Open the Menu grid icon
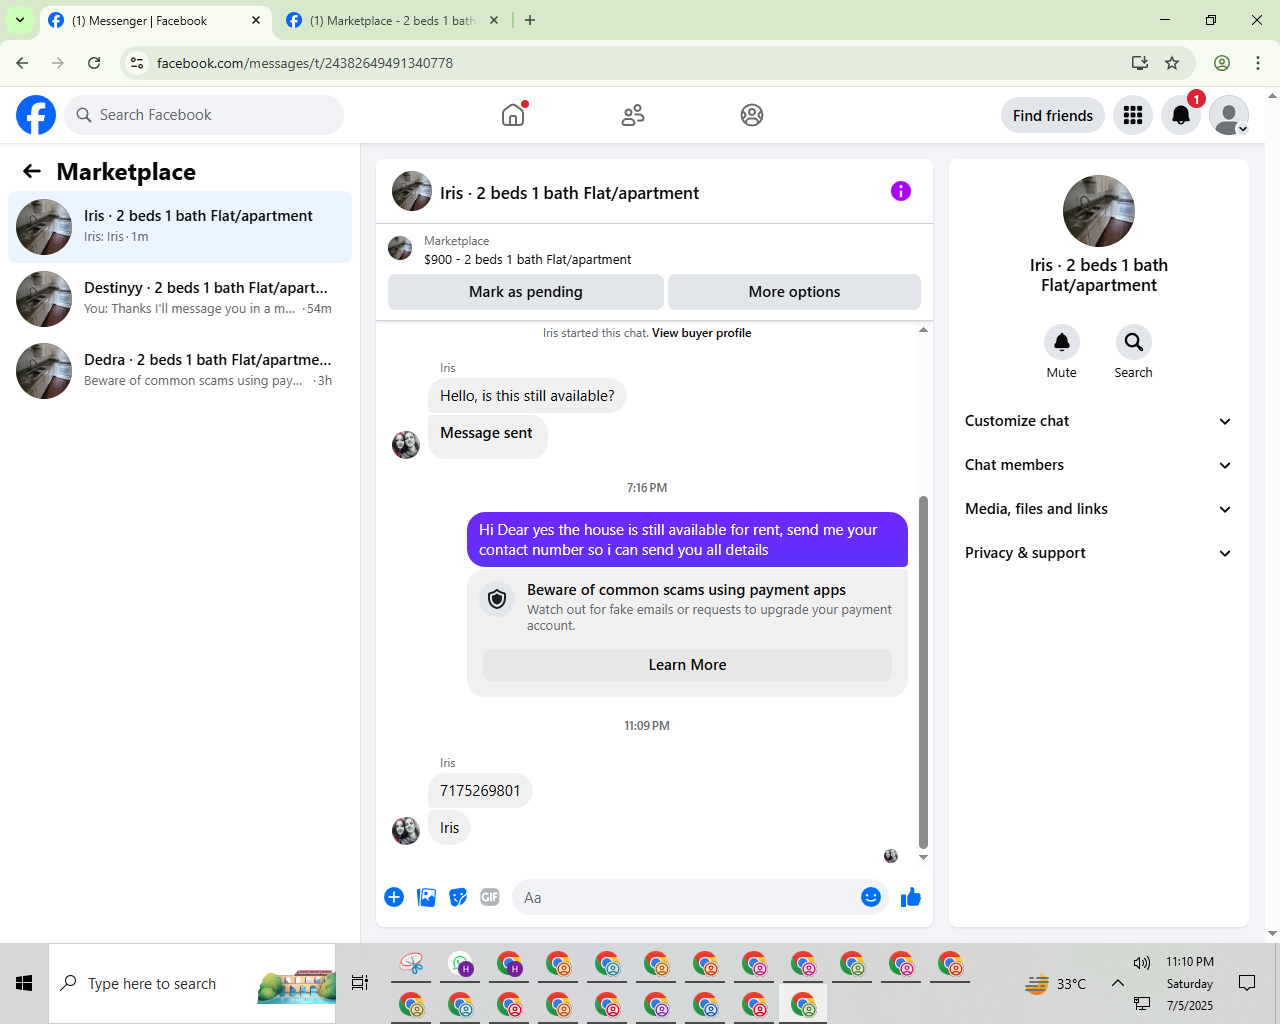This screenshot has height=1024, width=1280. [1133, 115]
